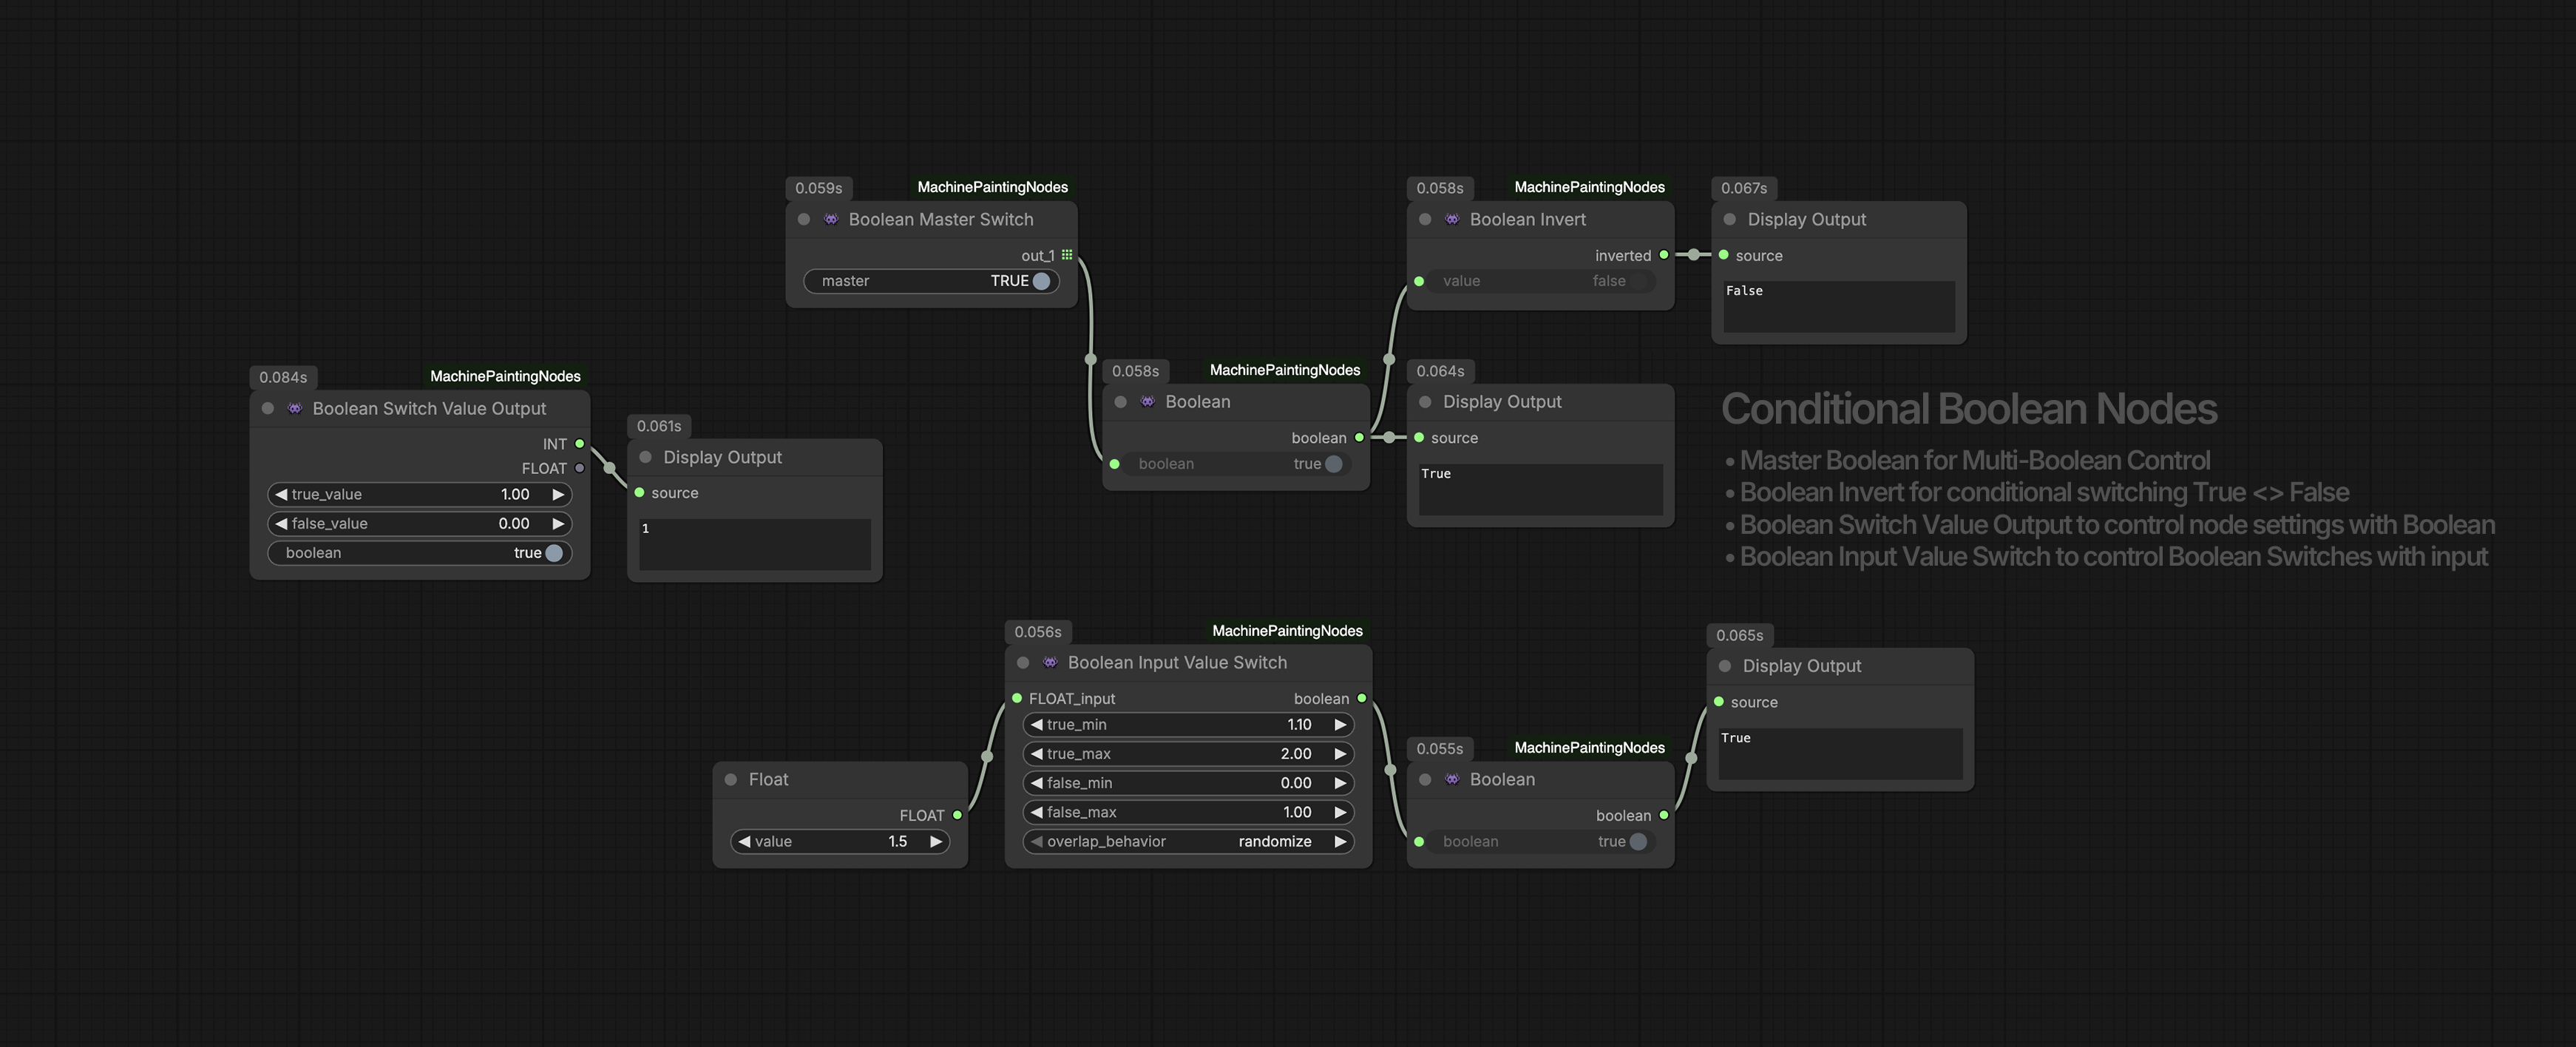
Task: Decrease false_value with left arrow
Action: [281, 523]
